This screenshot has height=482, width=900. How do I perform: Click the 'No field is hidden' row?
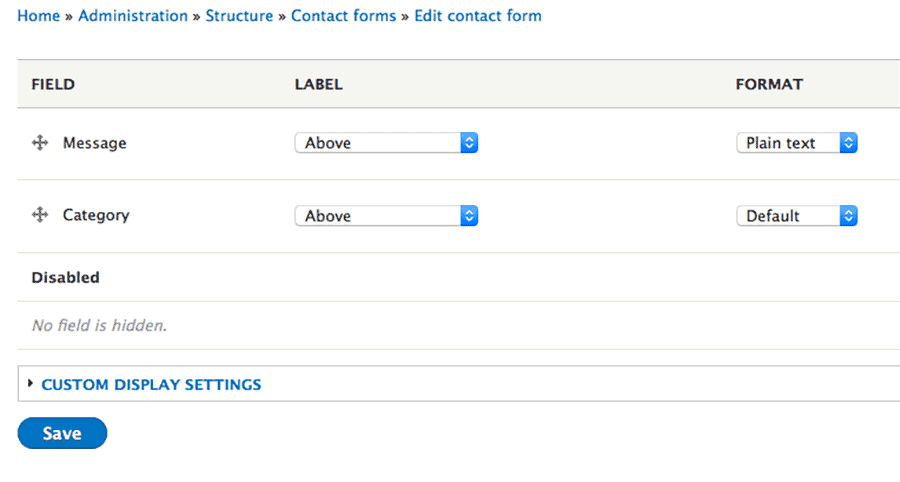point(459,325)
